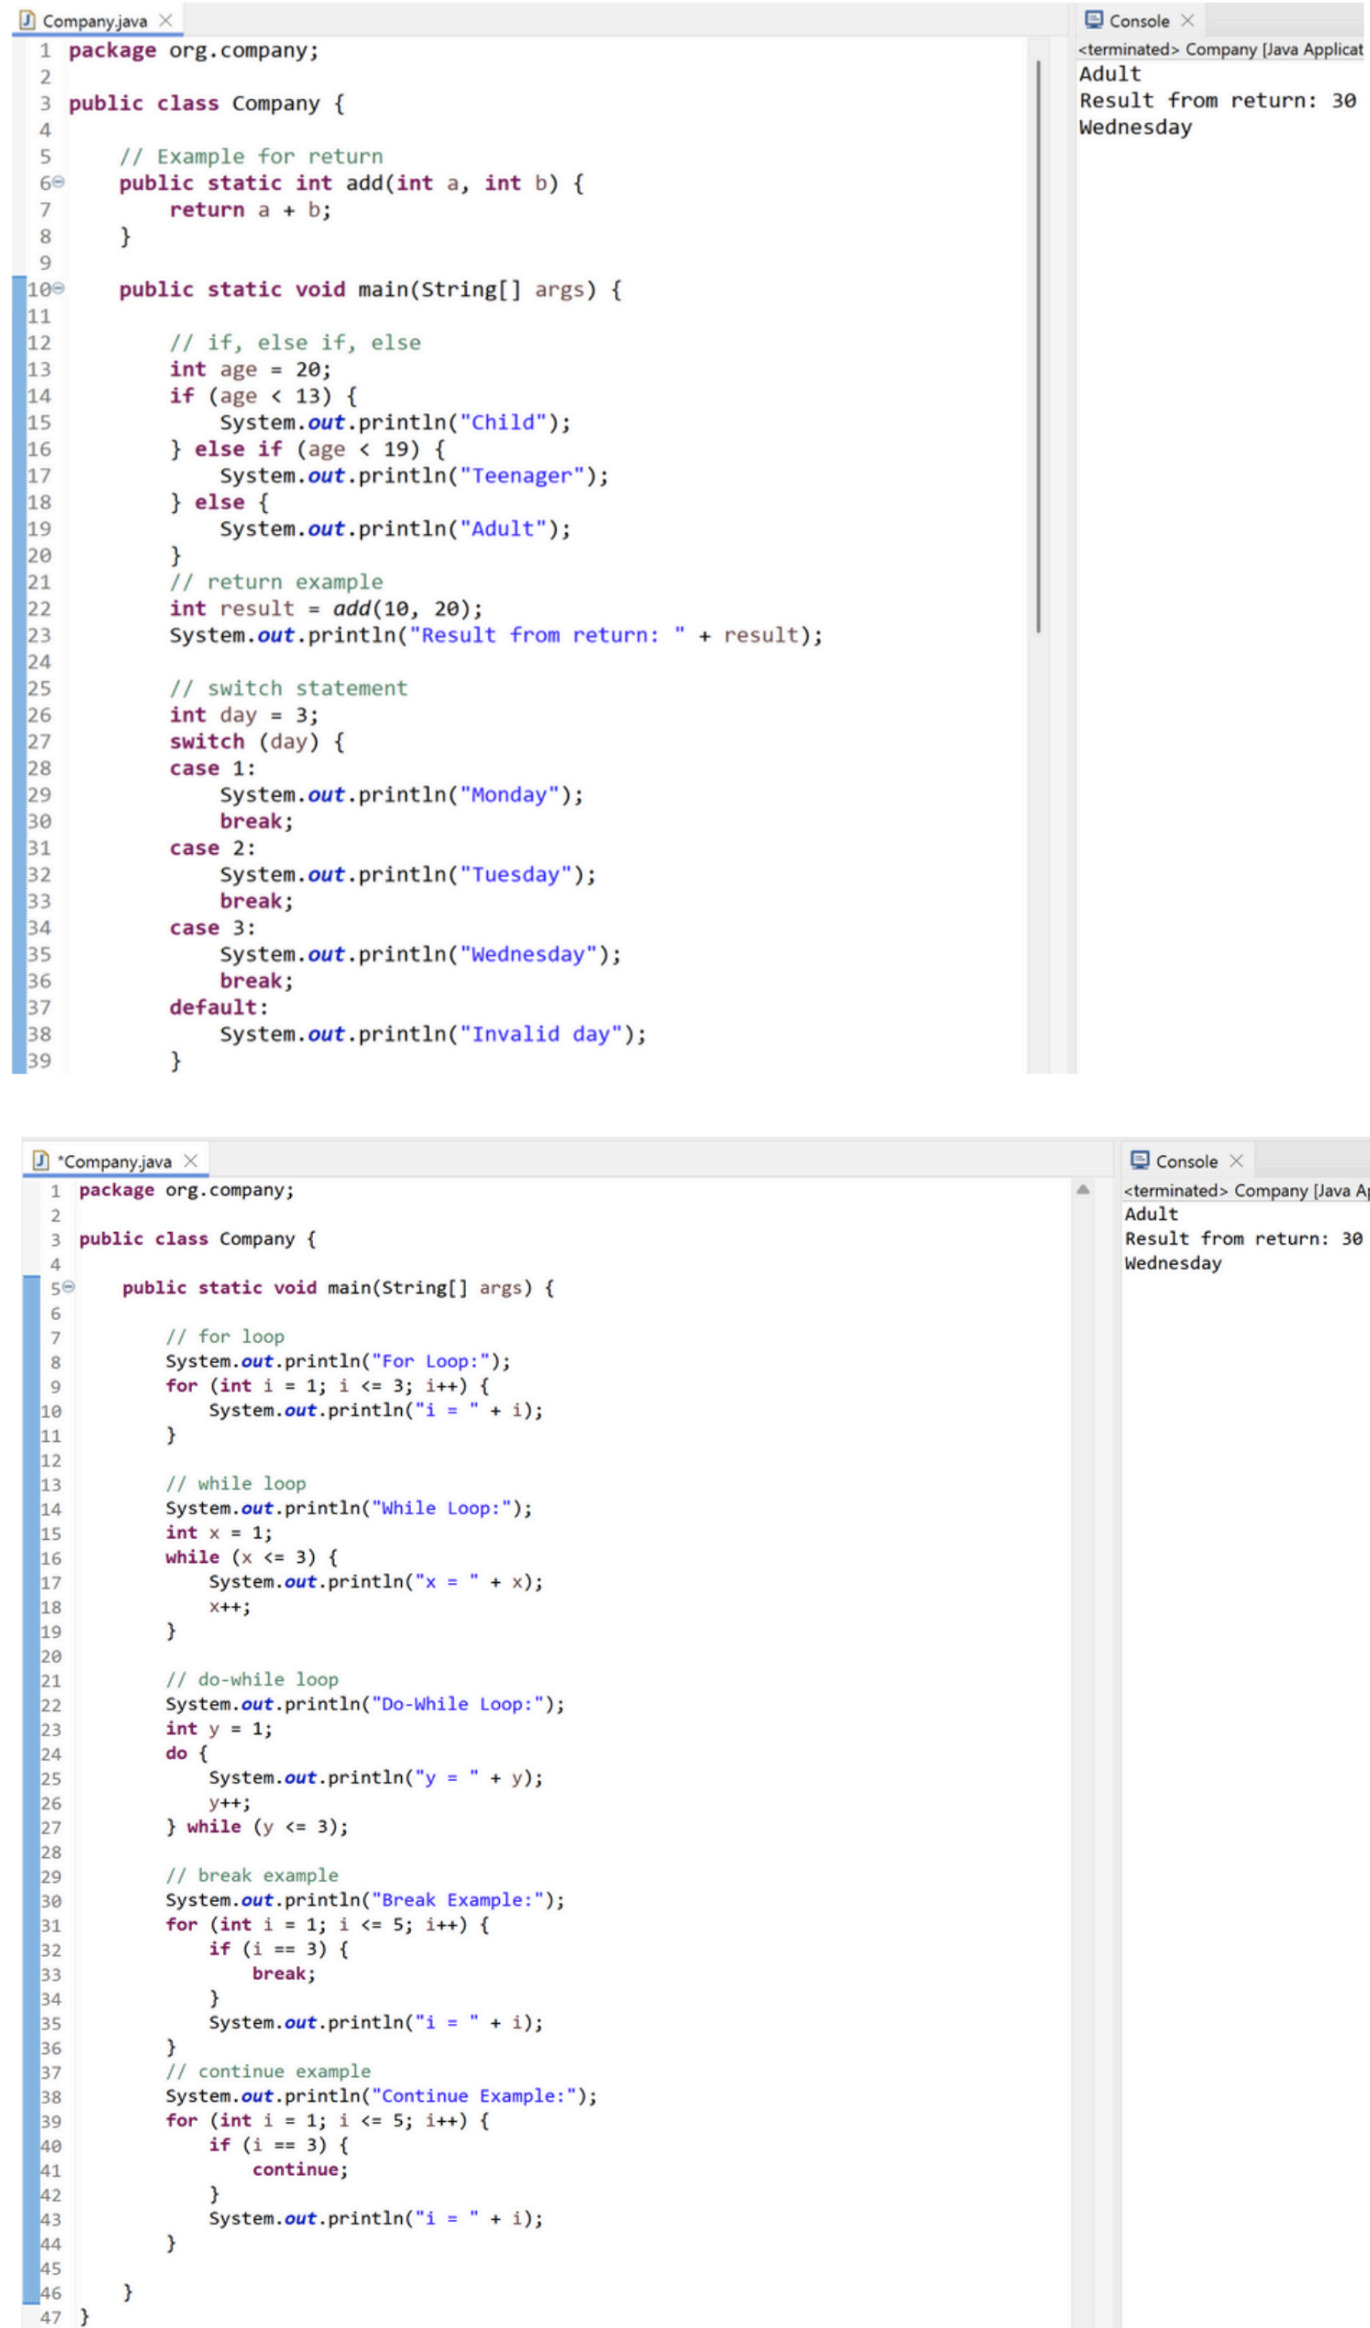Click the <terminated> Company label above the "Adult" output
Image resolution: width=1370 pixels, height=2328 pixels.
pos(1220,49)
